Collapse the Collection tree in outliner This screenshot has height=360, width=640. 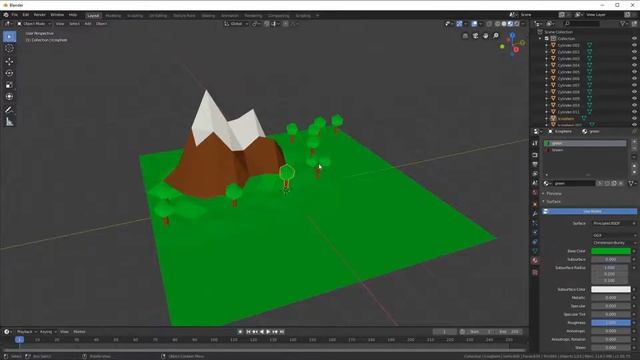[541, 39]
